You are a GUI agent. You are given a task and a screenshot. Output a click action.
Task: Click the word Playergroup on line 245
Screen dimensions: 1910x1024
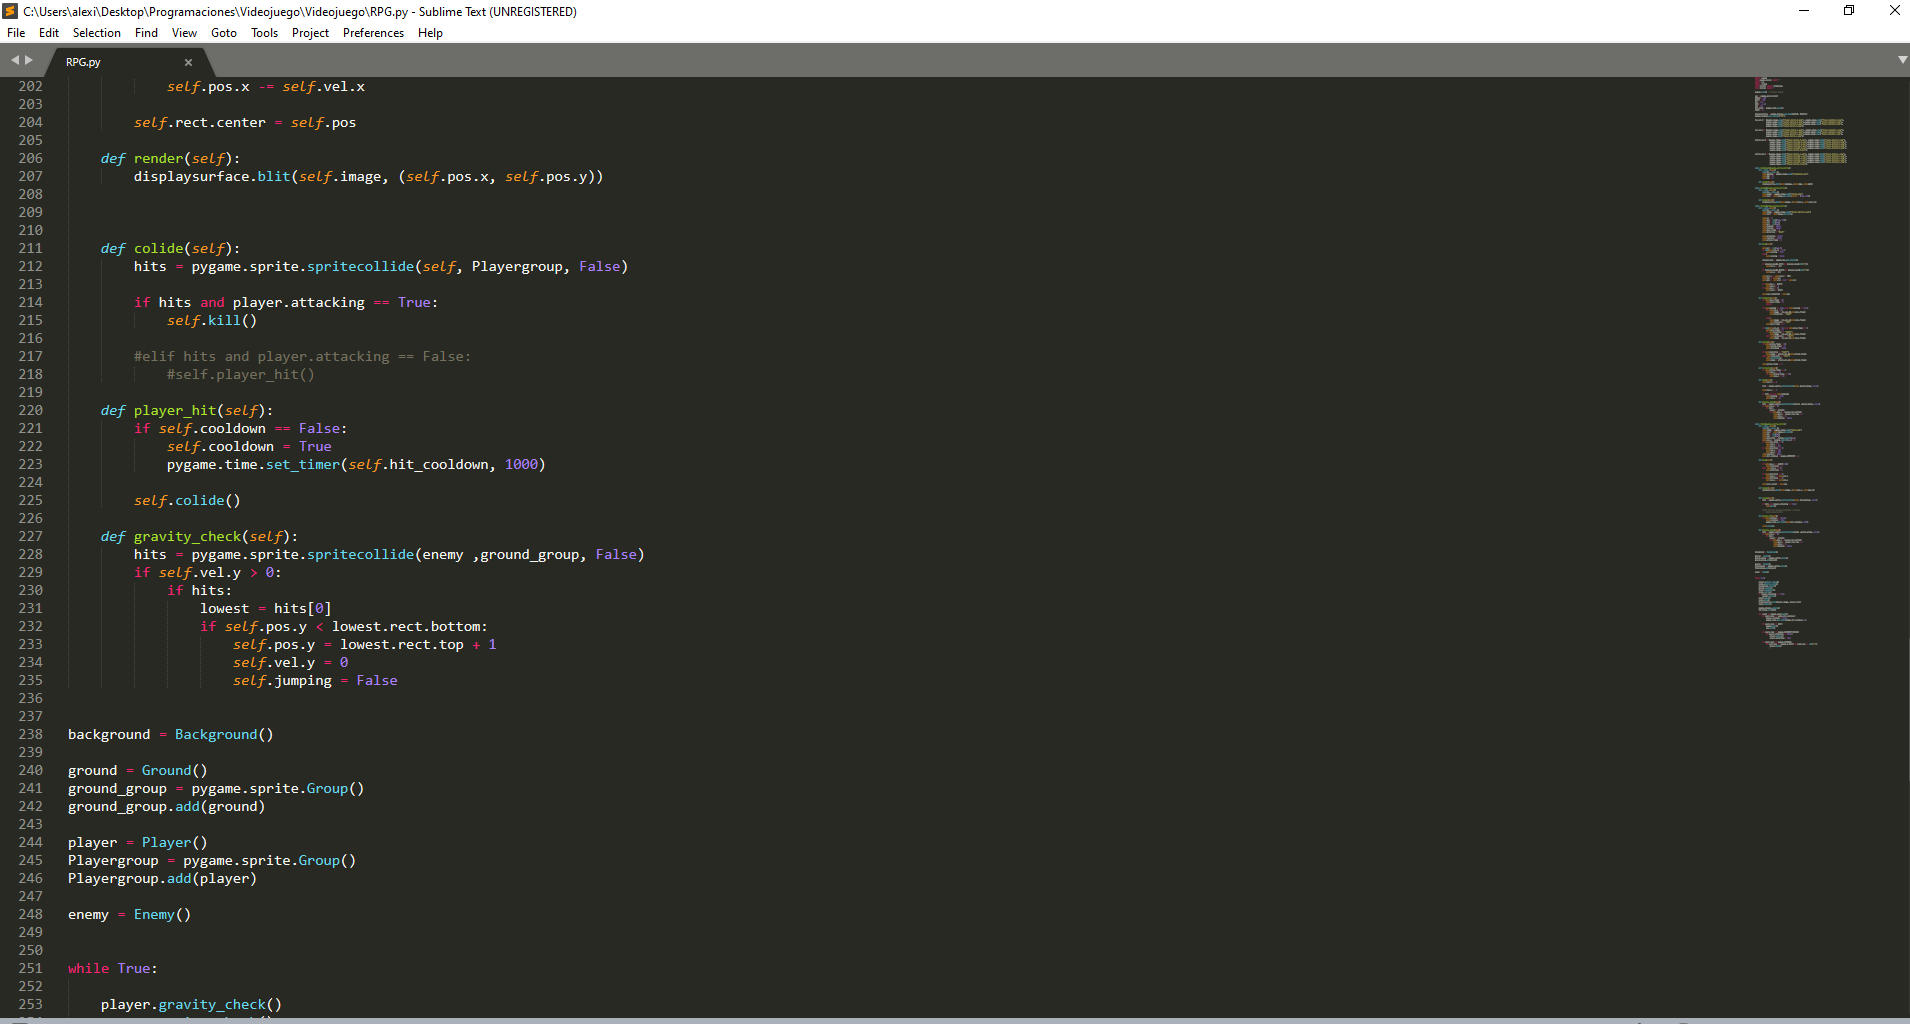coord(112,860)
